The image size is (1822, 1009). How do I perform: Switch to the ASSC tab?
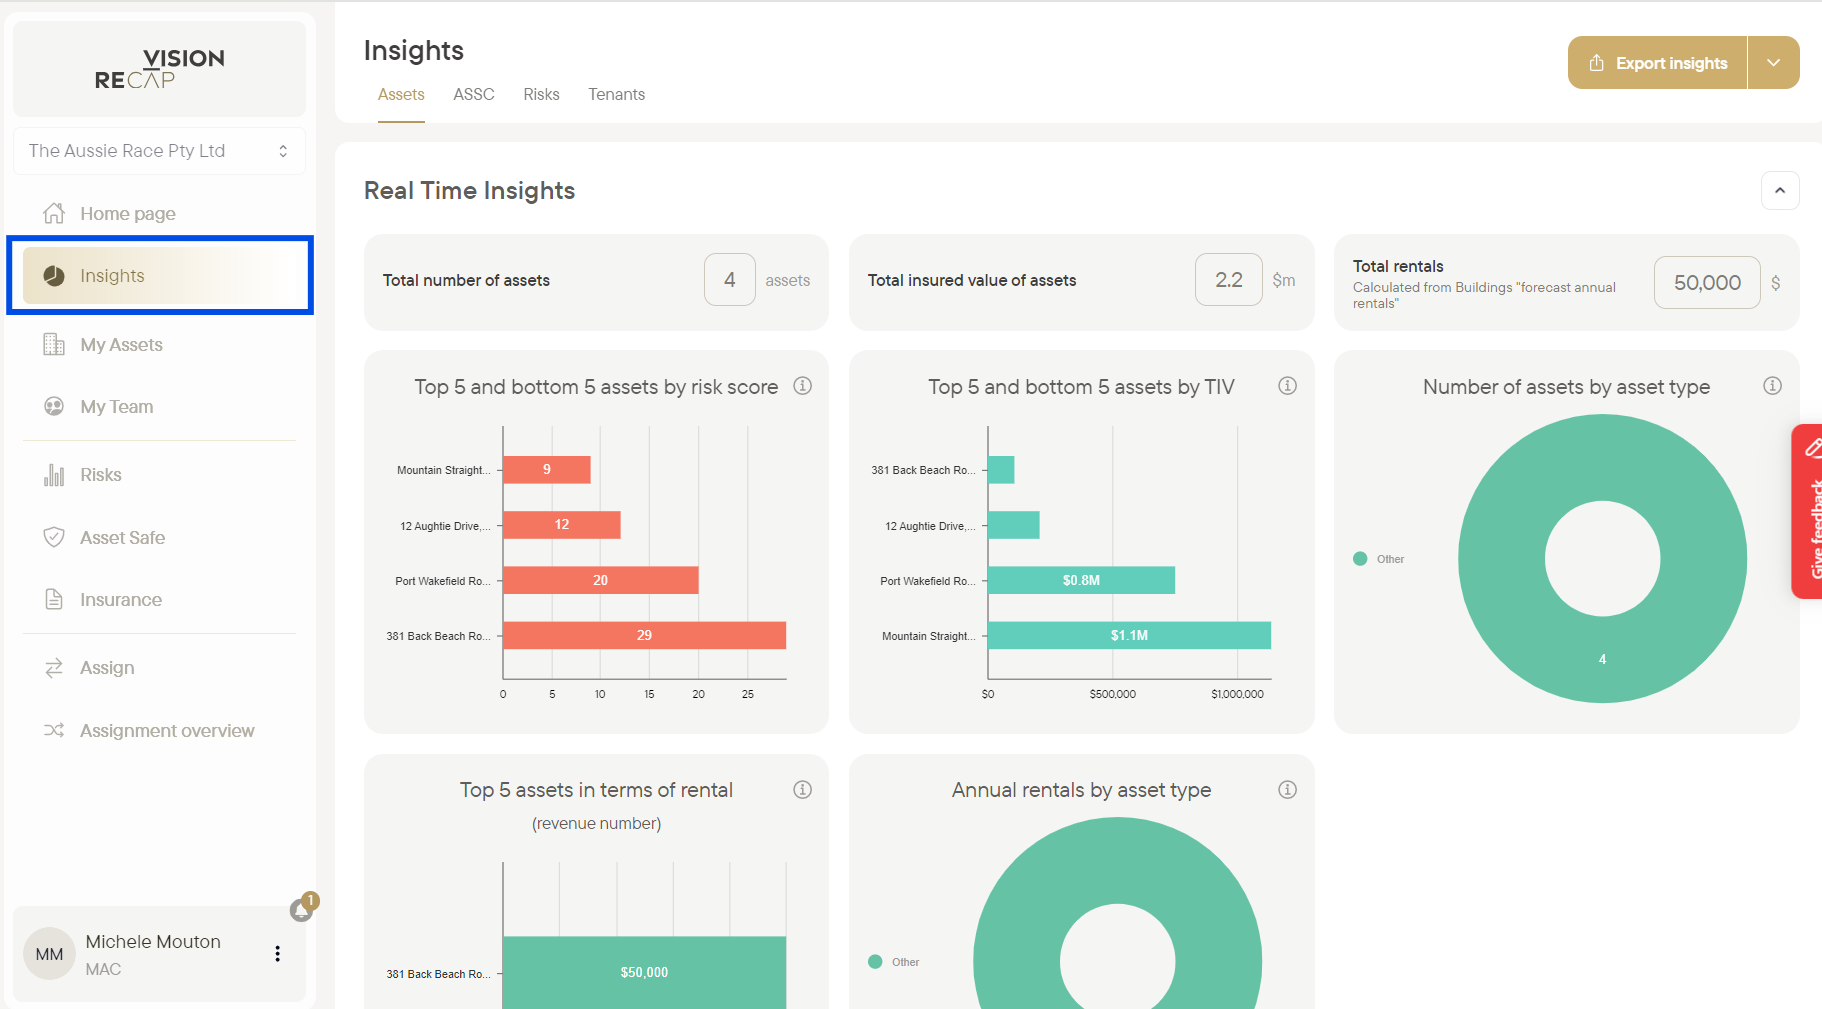click(474, 94)
